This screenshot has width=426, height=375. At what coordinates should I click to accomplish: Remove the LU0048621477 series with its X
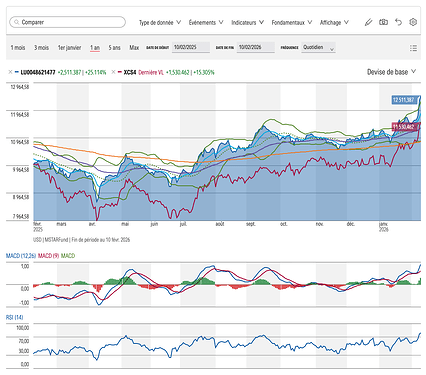pyautogui.click(x=10, y=72)
